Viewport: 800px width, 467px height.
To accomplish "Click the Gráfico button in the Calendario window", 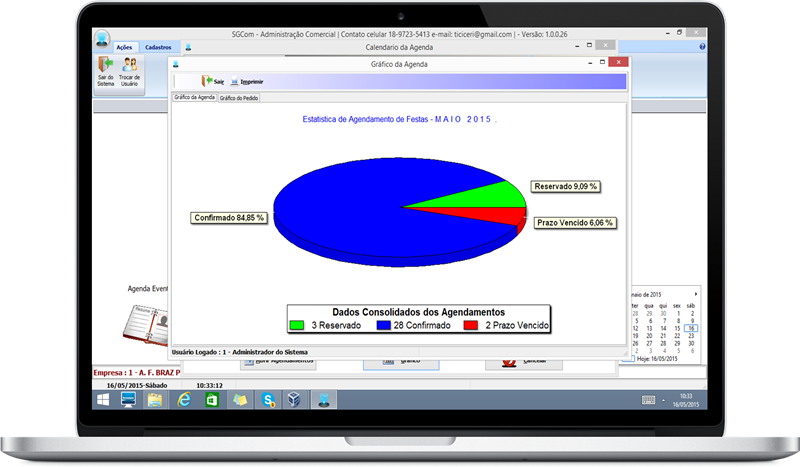I will 401,363.
